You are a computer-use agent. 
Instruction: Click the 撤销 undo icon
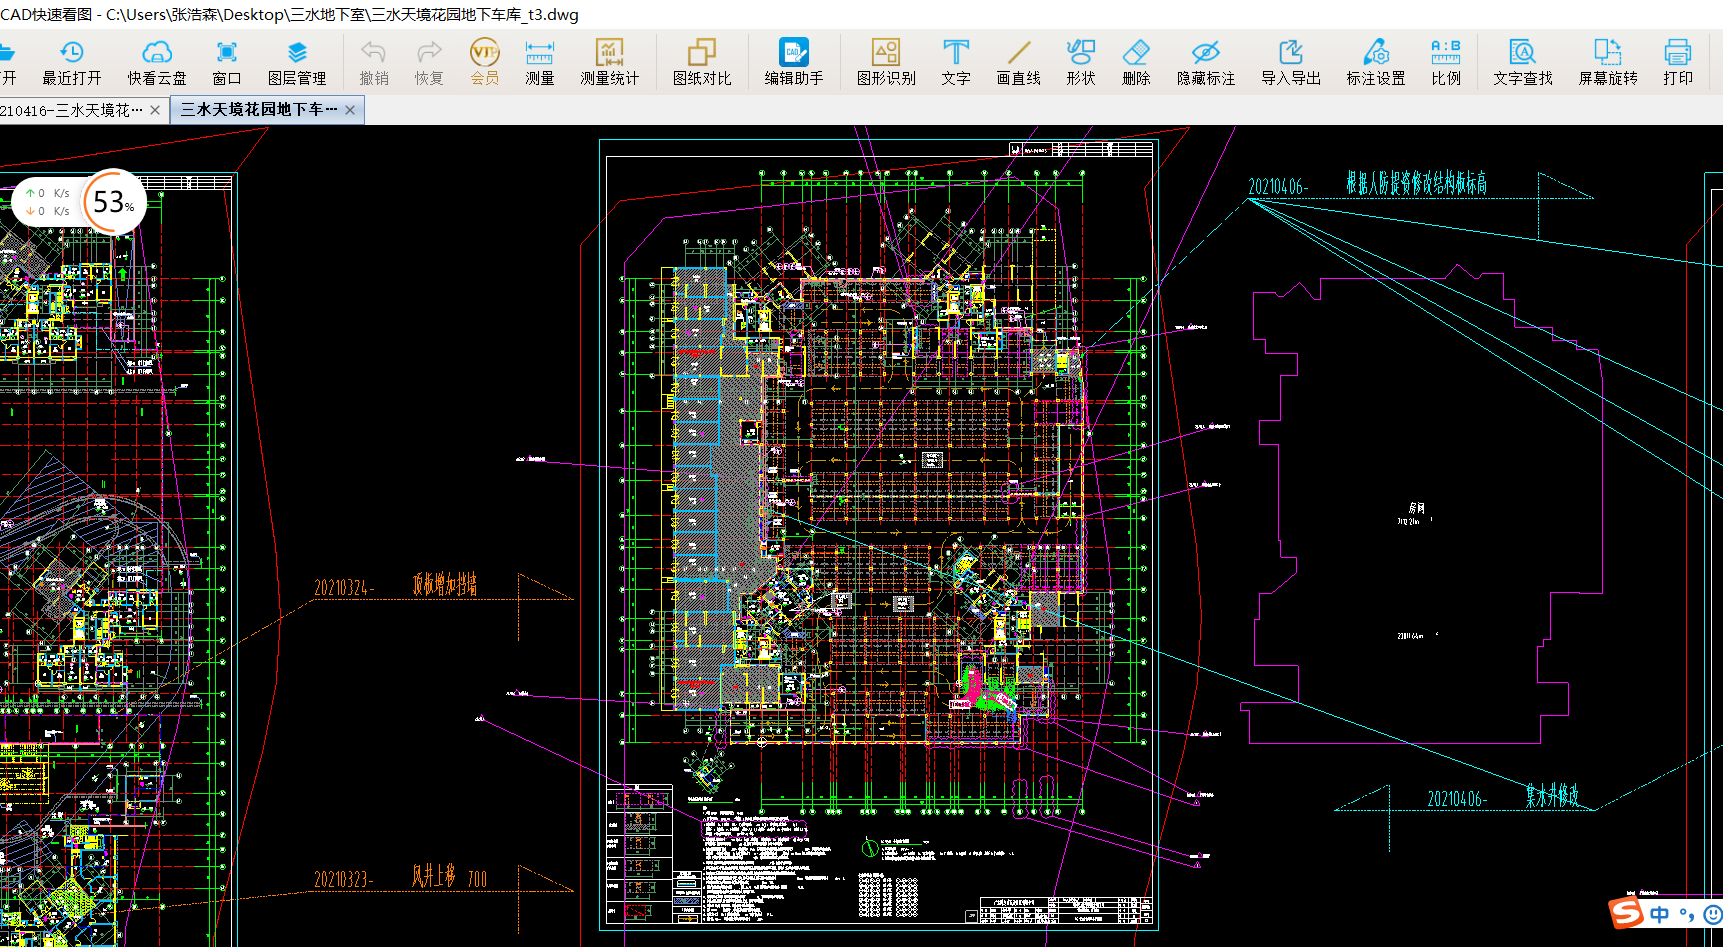374,63
